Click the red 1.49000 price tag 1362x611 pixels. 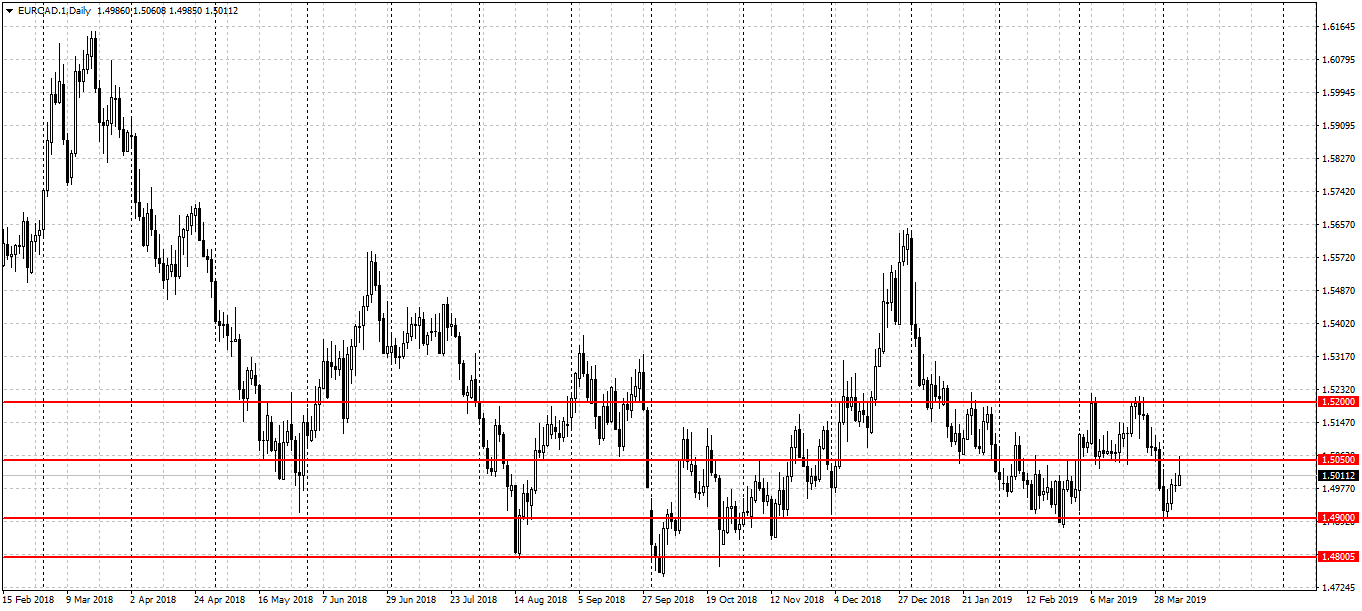point(1338,518)
